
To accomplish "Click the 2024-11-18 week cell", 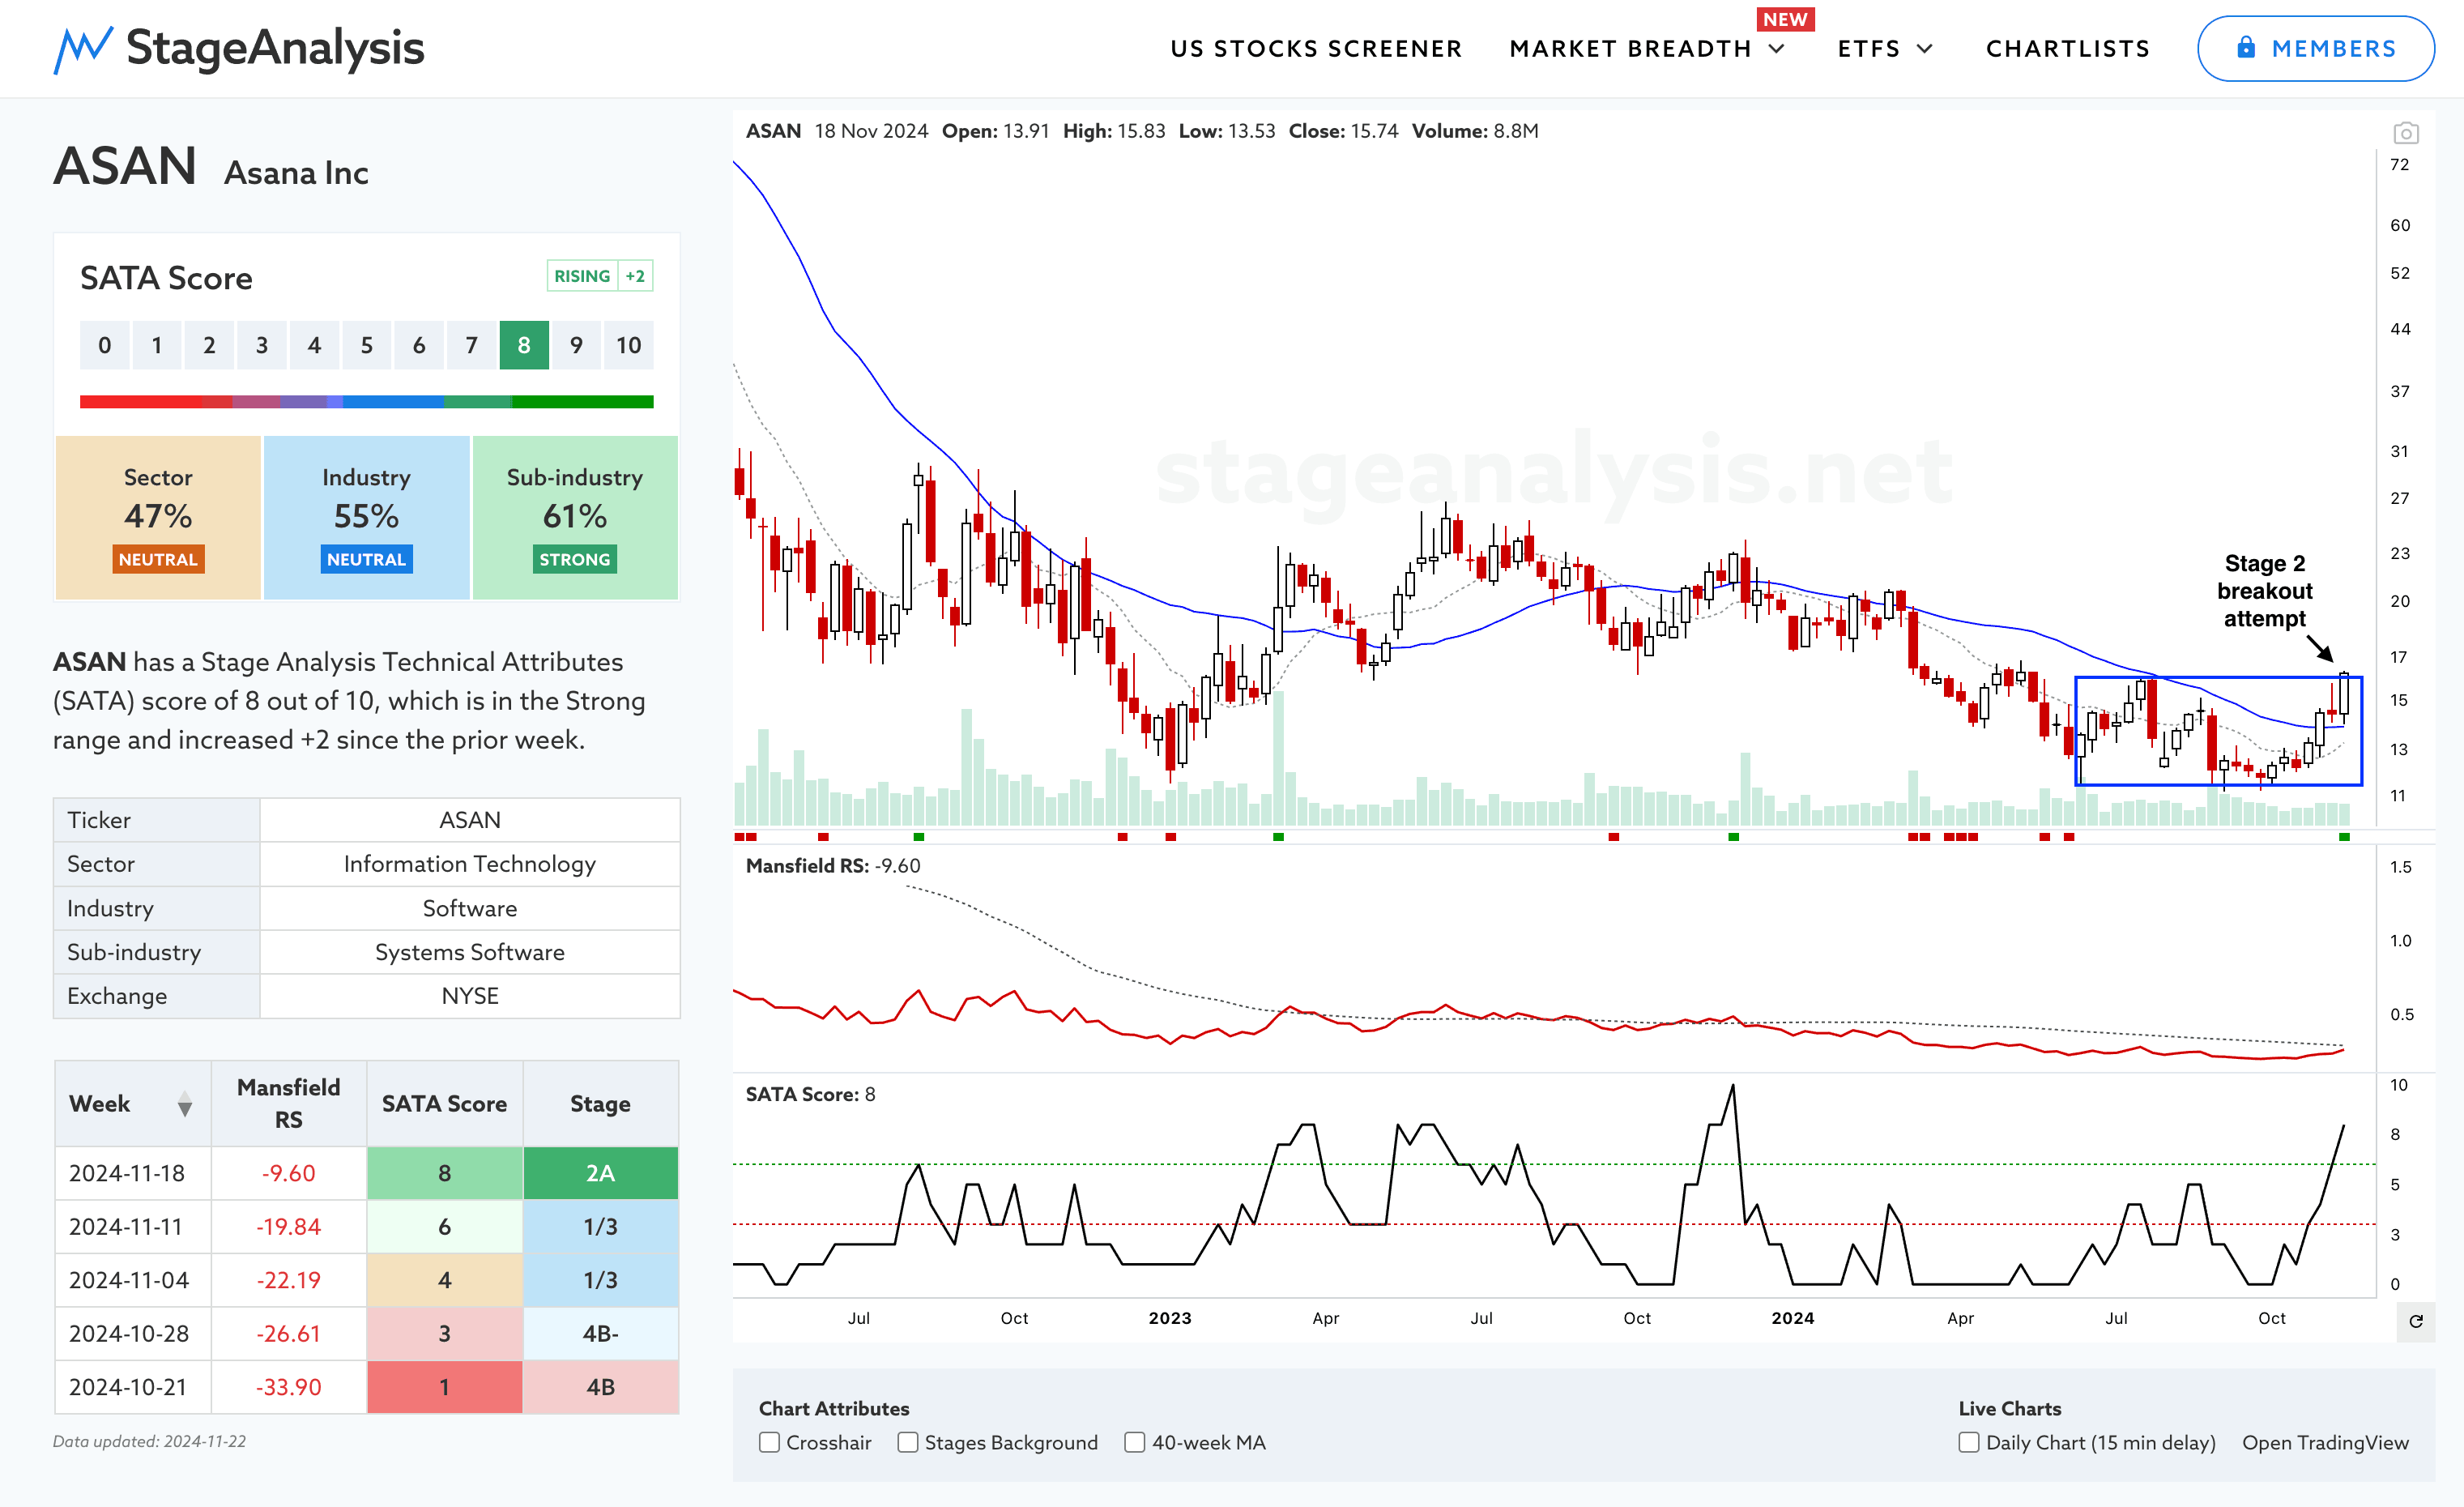I will [133, 1173].
